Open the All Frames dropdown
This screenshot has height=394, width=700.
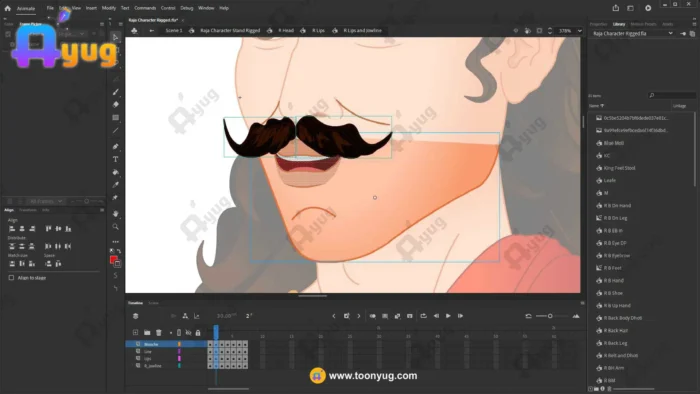[46, 201]
